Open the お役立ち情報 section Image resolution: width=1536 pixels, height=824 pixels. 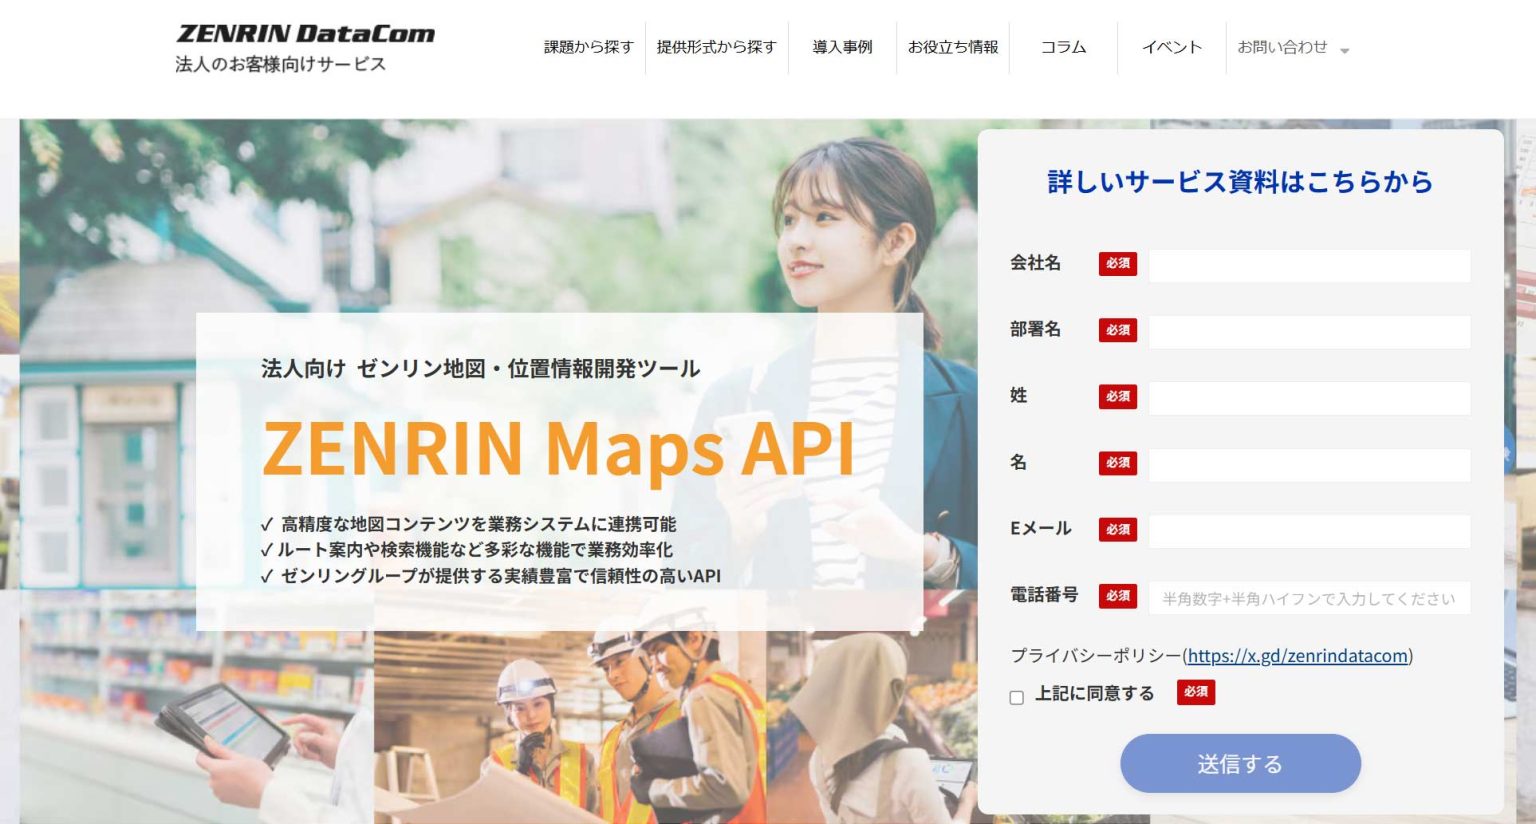click(954, 46)
